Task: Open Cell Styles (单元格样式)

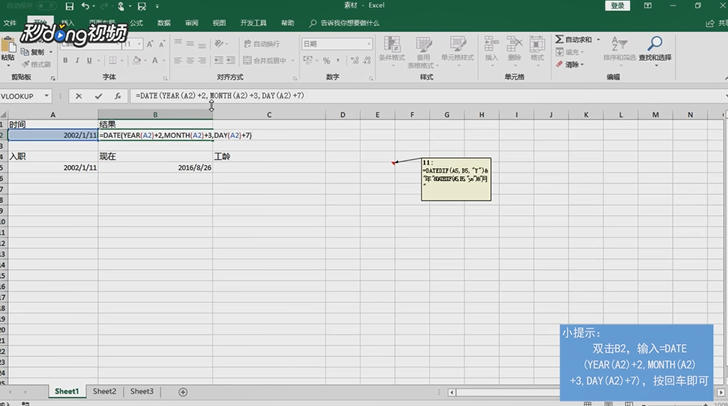Action: pyautogui.click(x=457, y=50)
